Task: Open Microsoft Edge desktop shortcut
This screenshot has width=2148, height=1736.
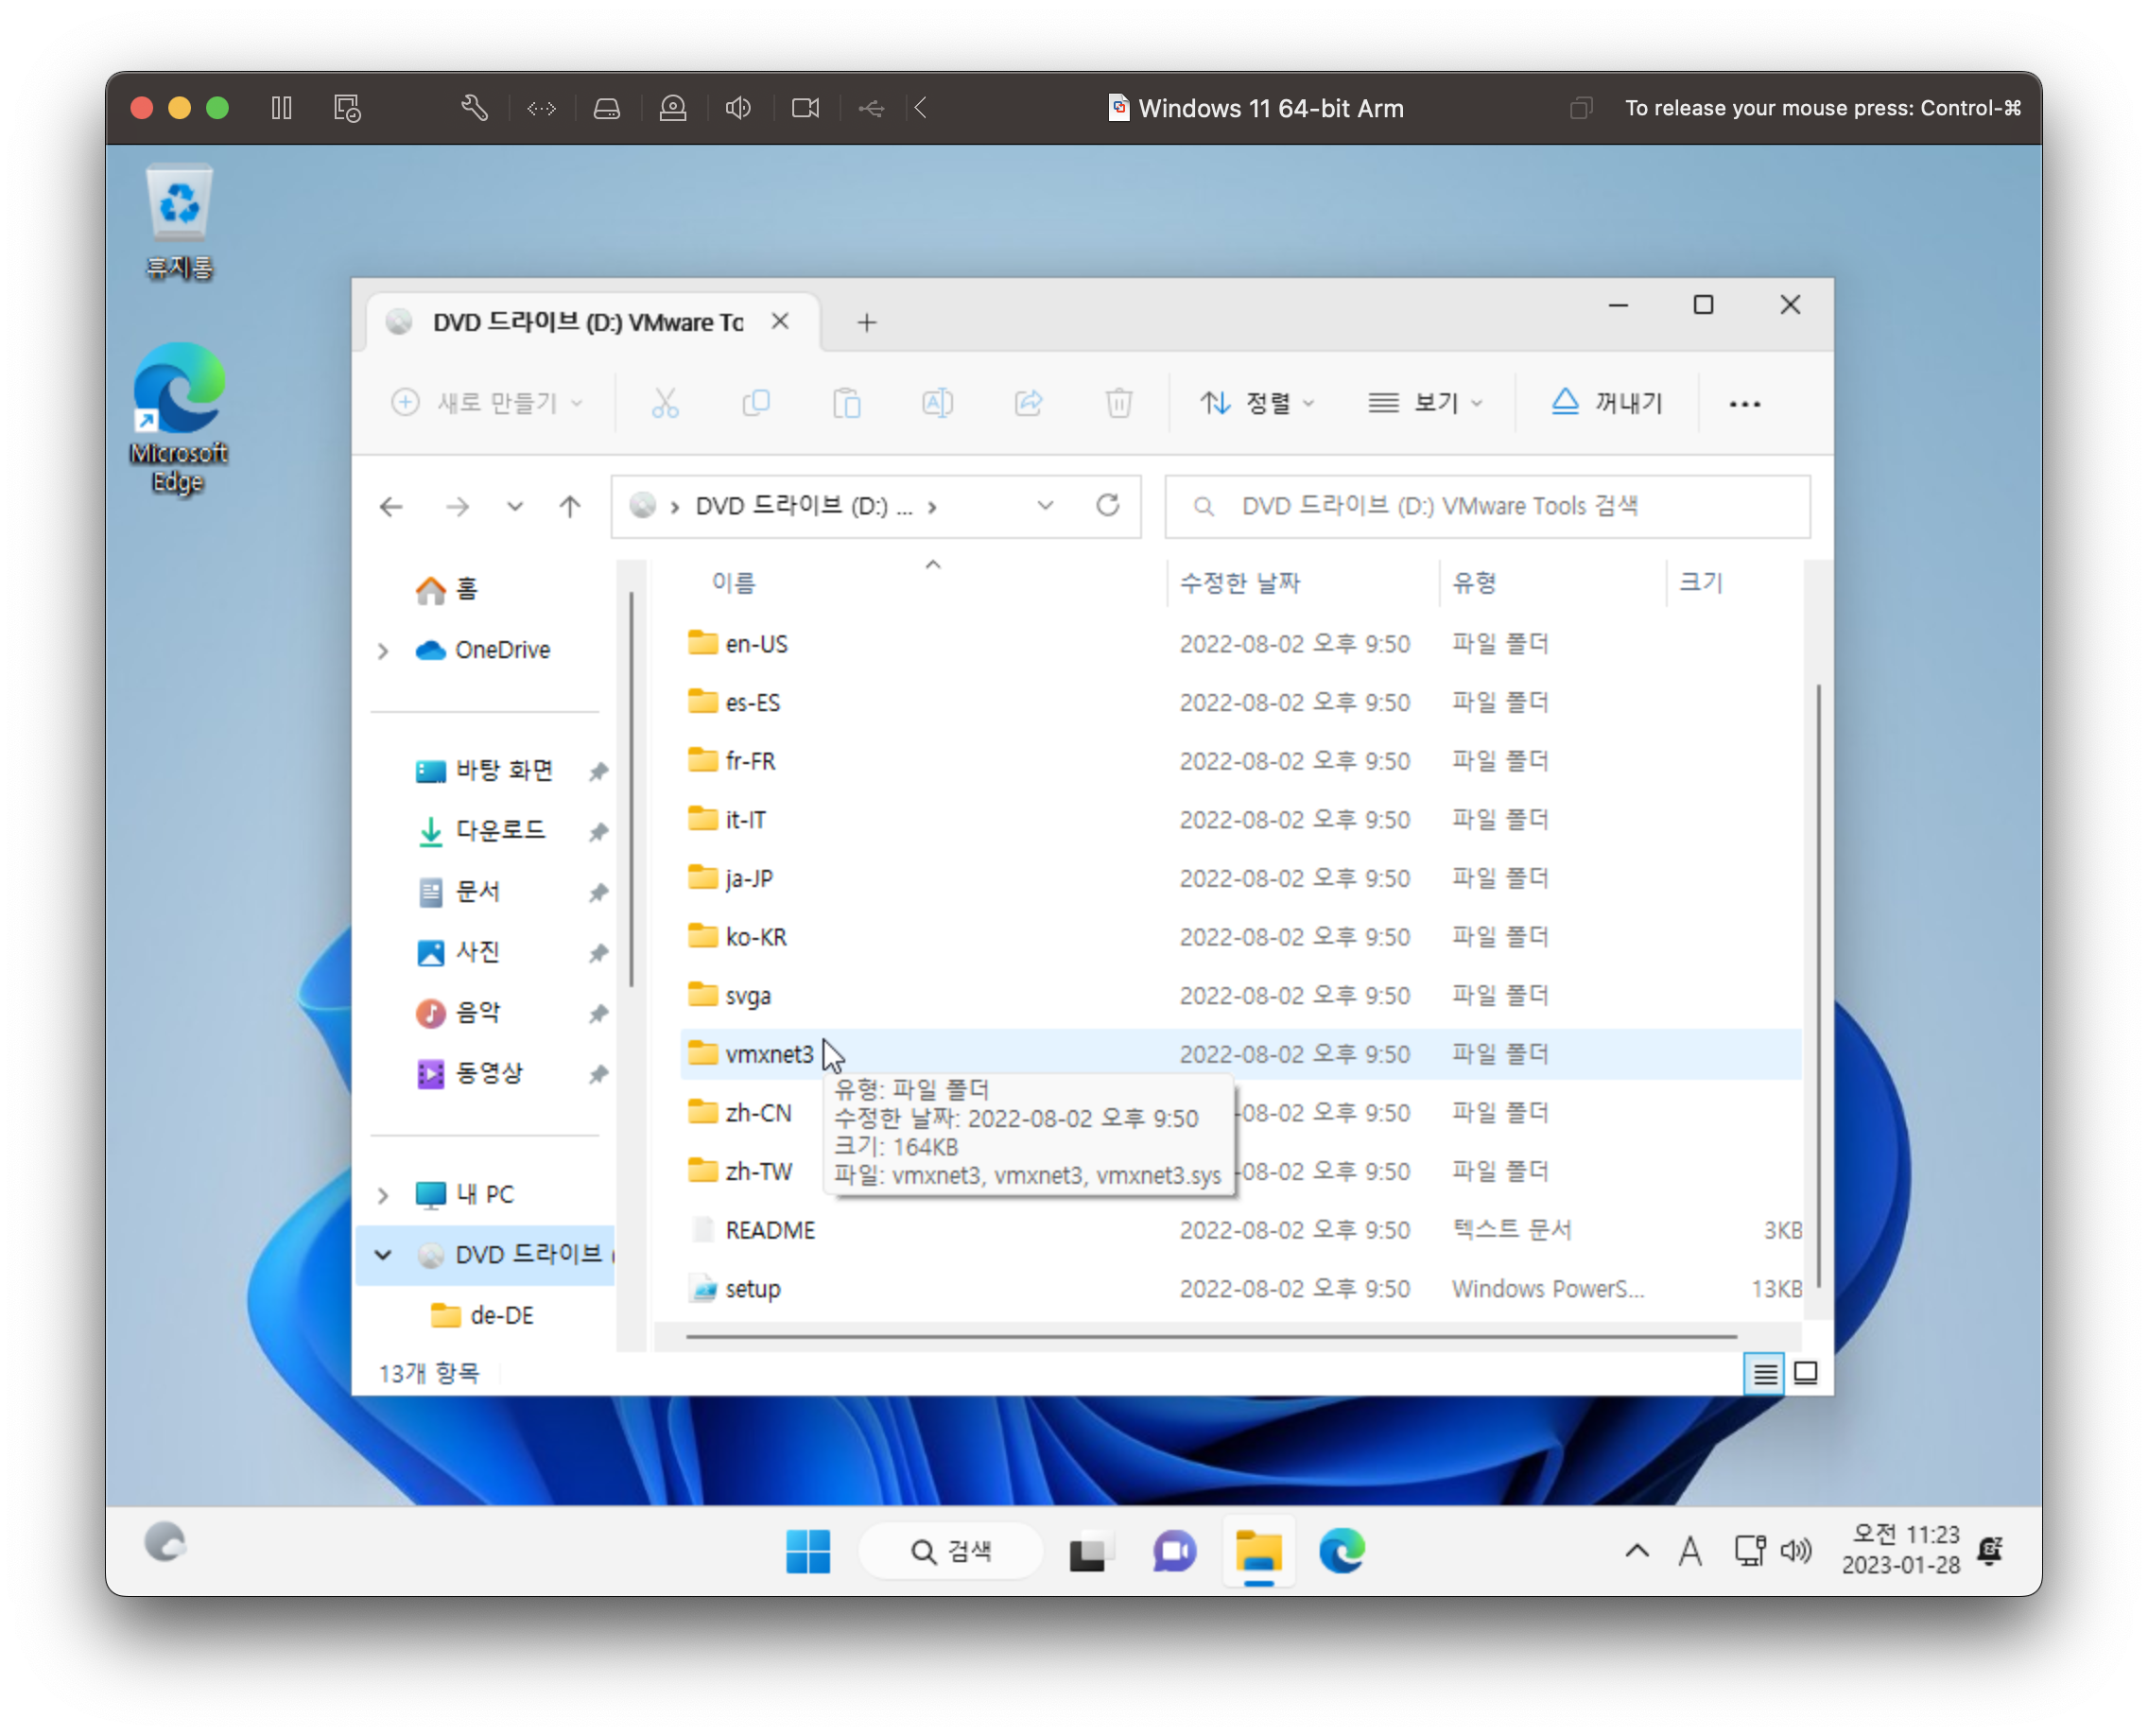Action: point(179,418)
